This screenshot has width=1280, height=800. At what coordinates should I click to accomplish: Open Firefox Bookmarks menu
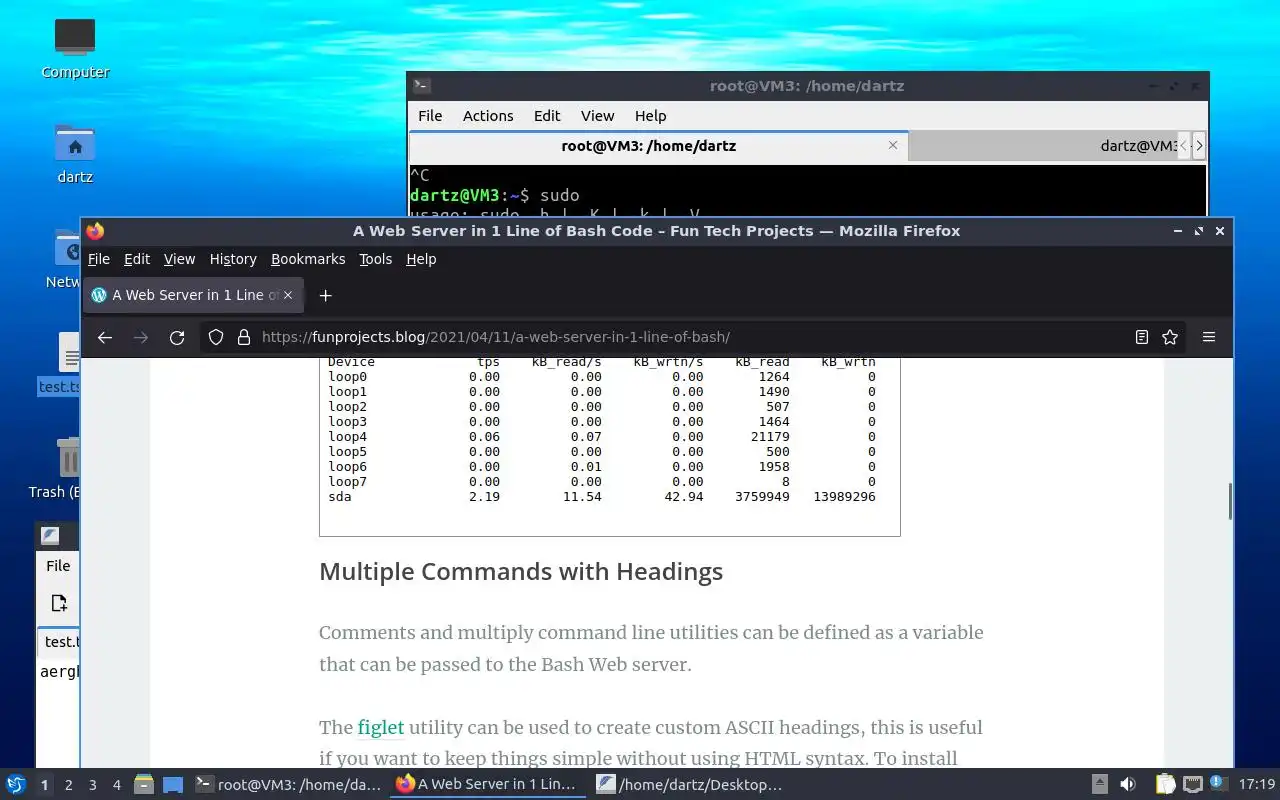click(x=308, y=259)
